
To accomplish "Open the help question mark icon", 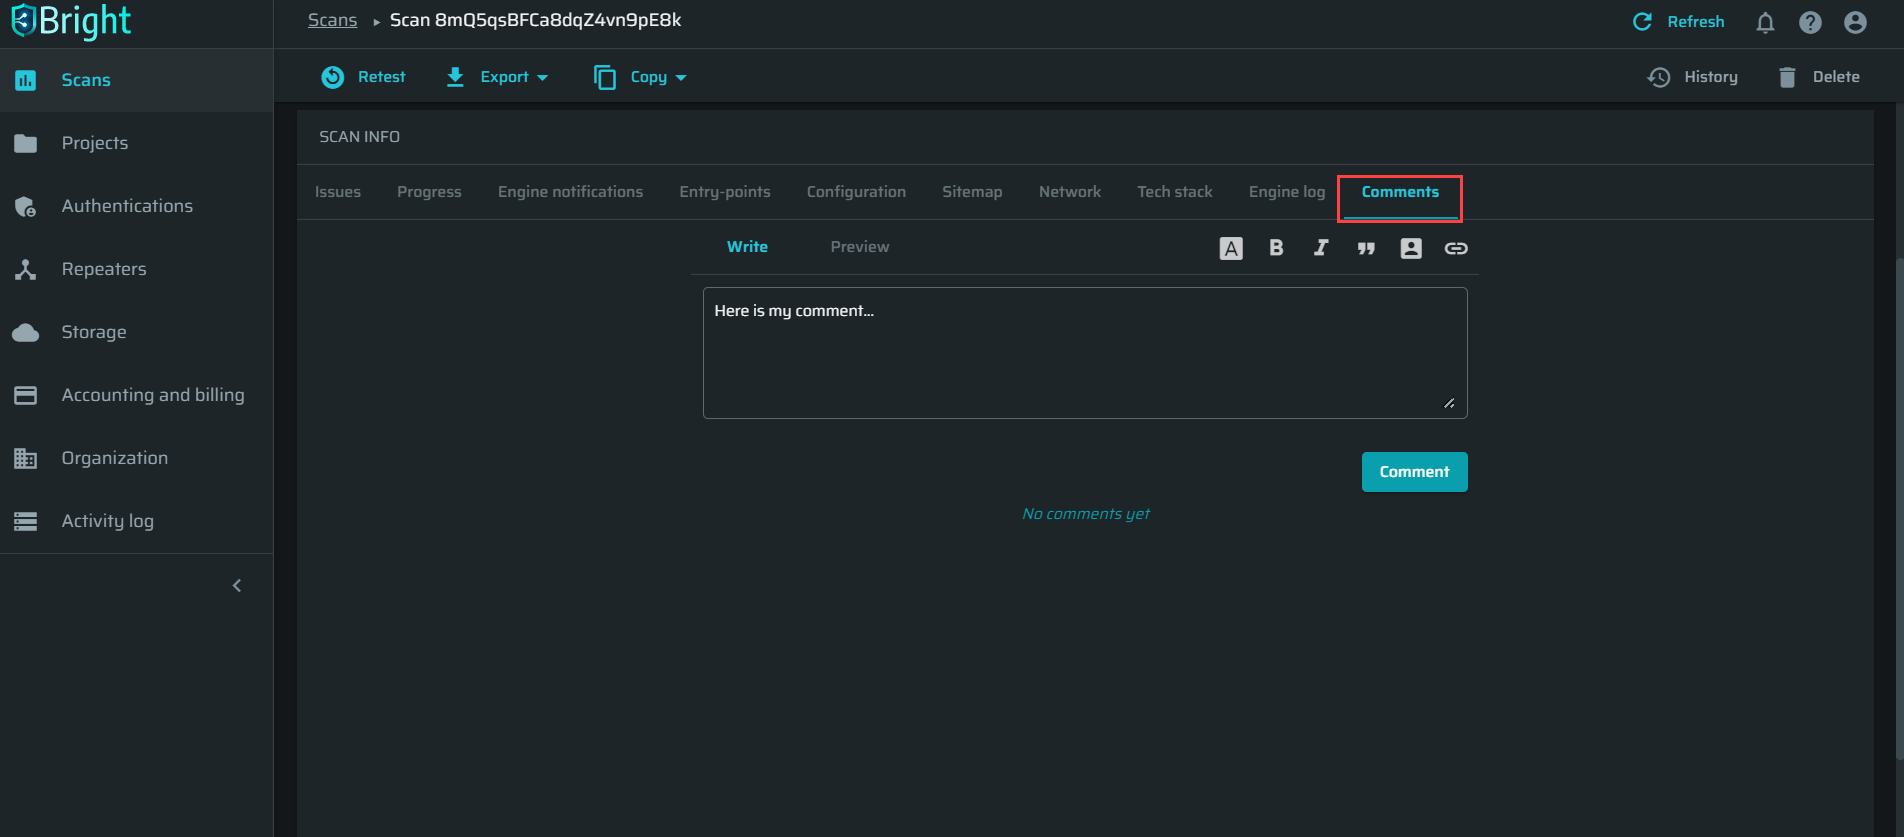I will [1810, 22].
